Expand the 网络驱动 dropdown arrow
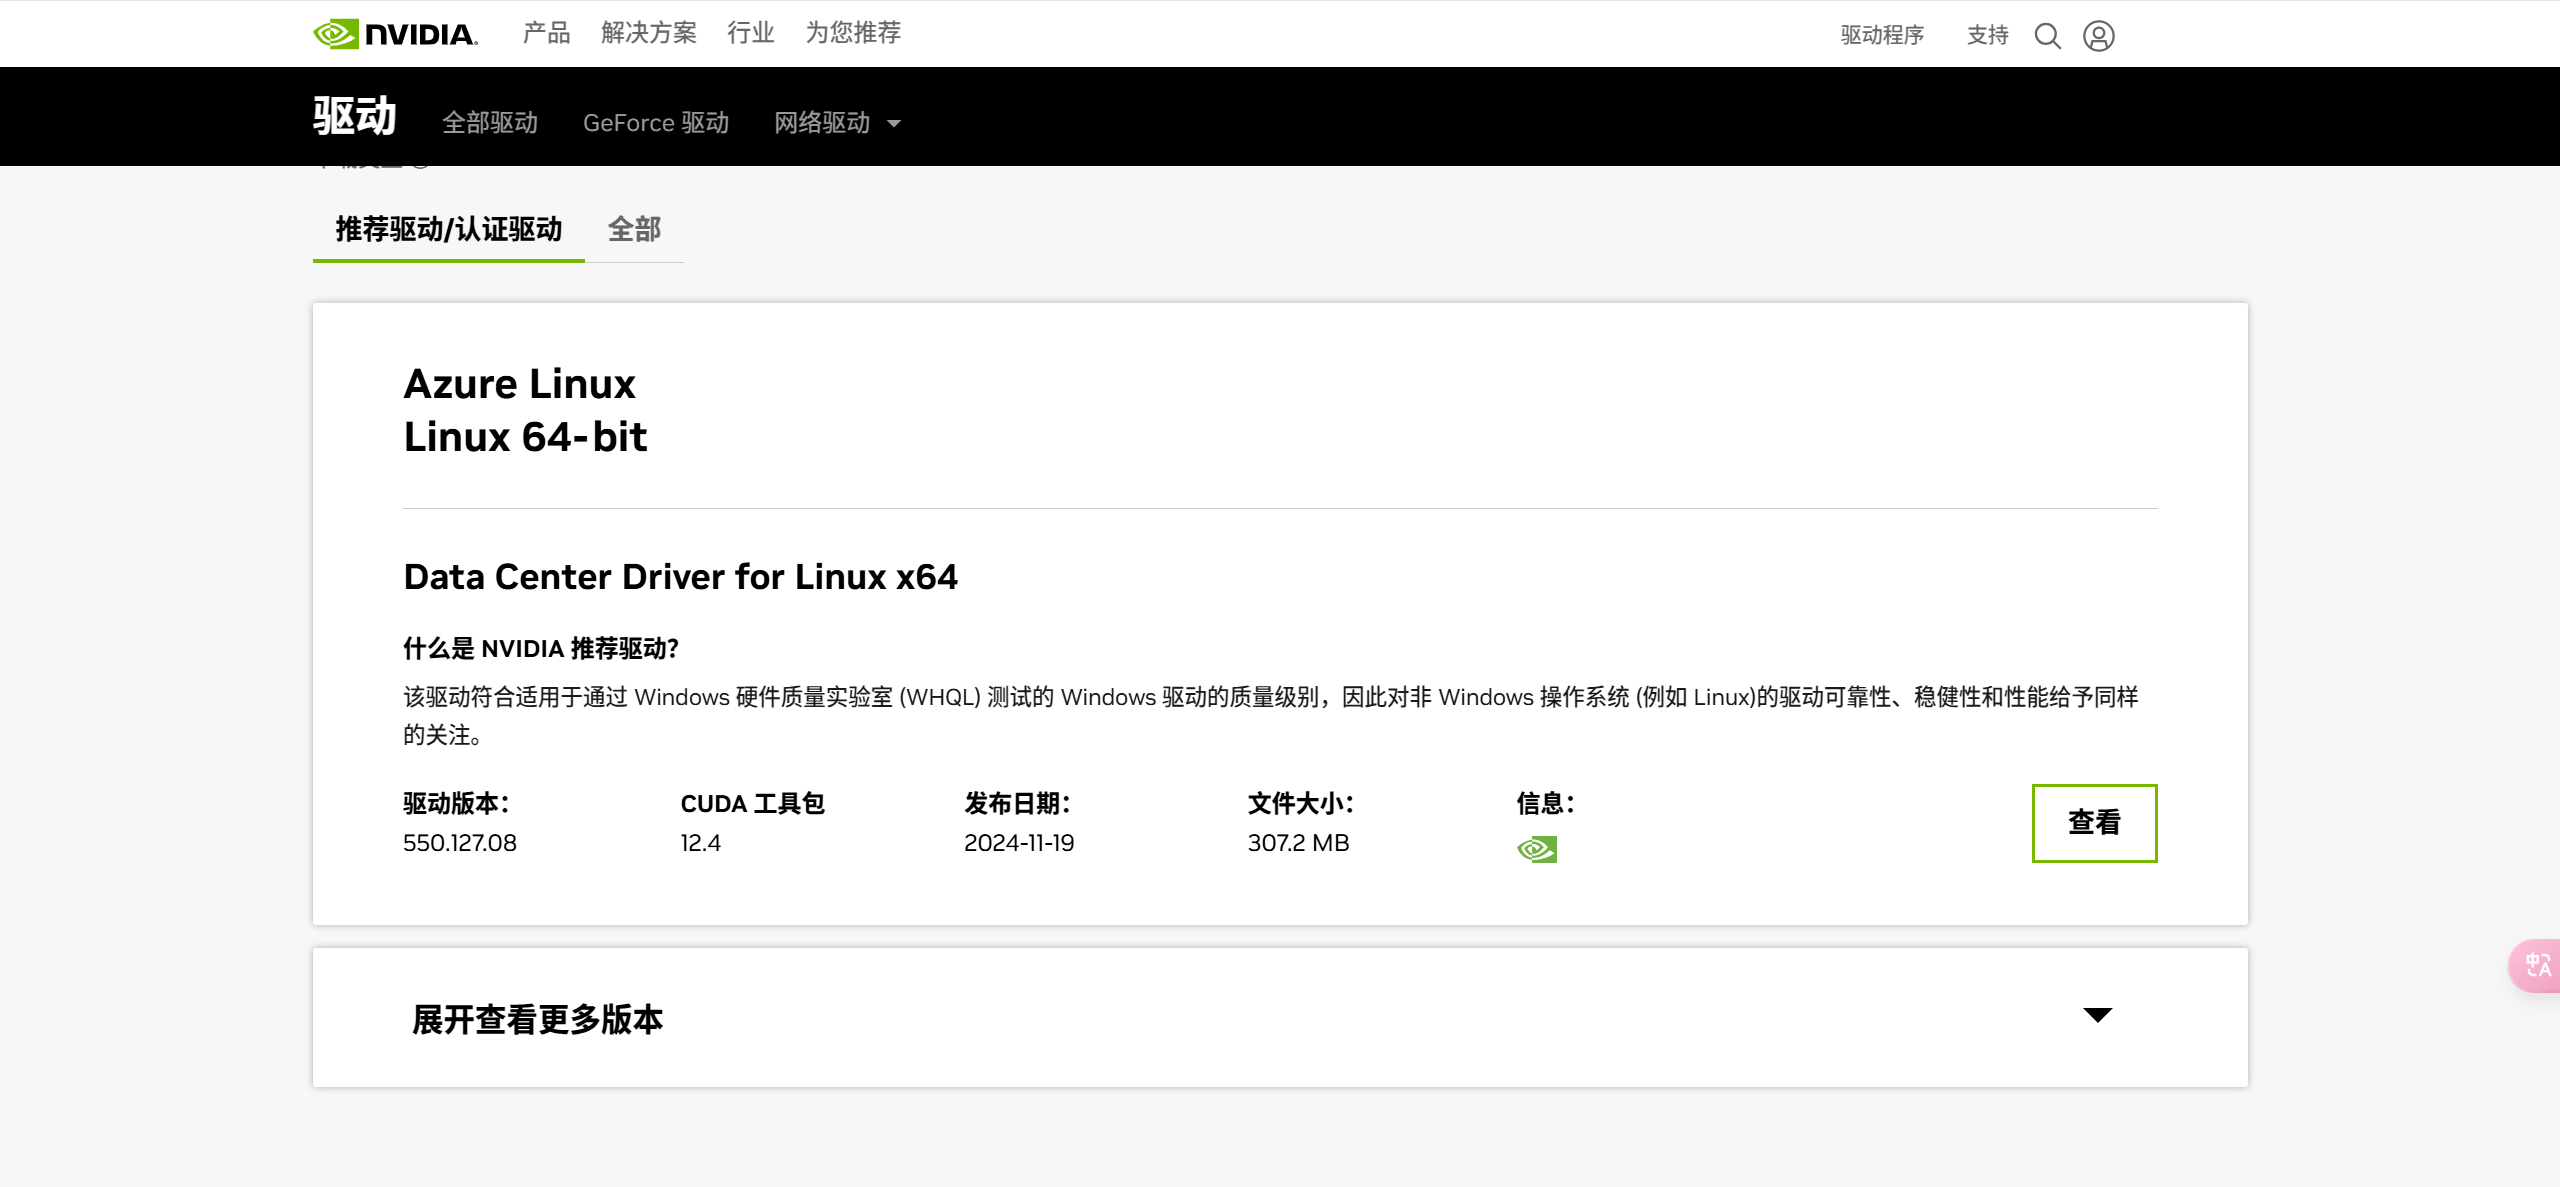The height and width of the screenshot is (1187, 2560). tap(894, 124)
